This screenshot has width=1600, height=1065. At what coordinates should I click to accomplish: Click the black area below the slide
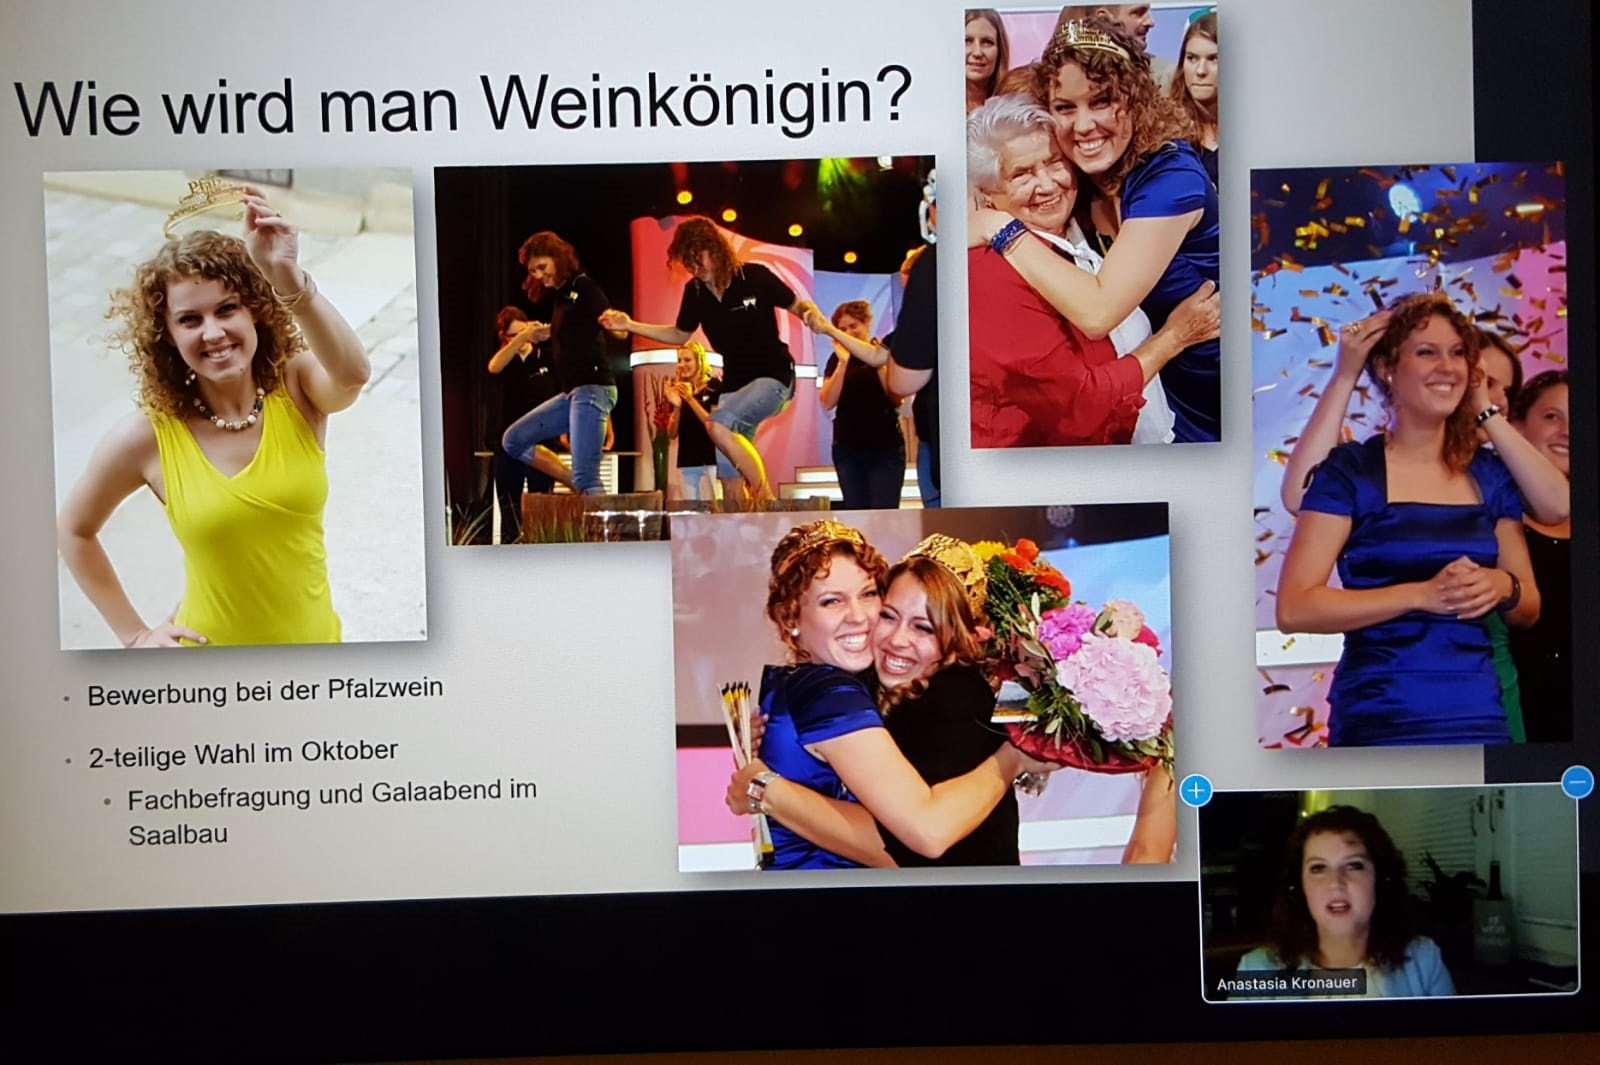click(x=600, y=985)
